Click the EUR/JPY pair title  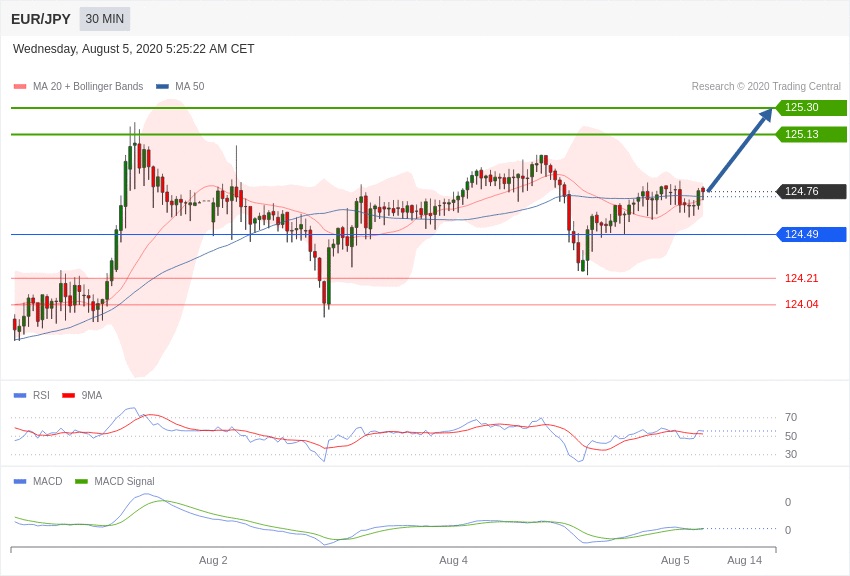click(41, 19)
